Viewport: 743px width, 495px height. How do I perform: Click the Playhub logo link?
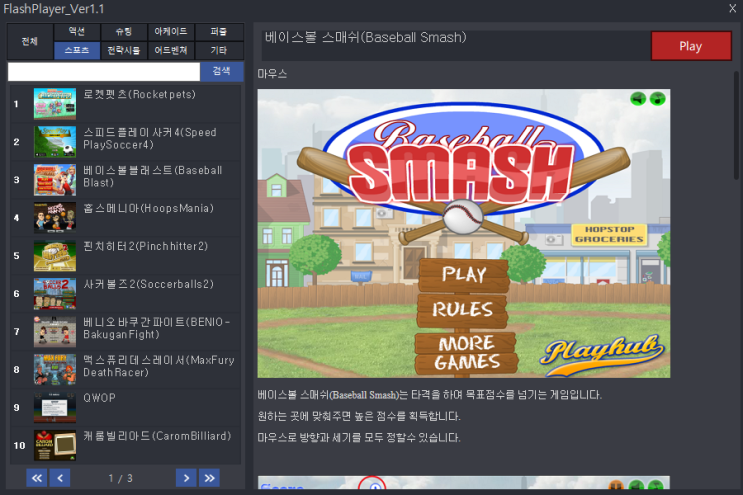(x=602, y=353)
